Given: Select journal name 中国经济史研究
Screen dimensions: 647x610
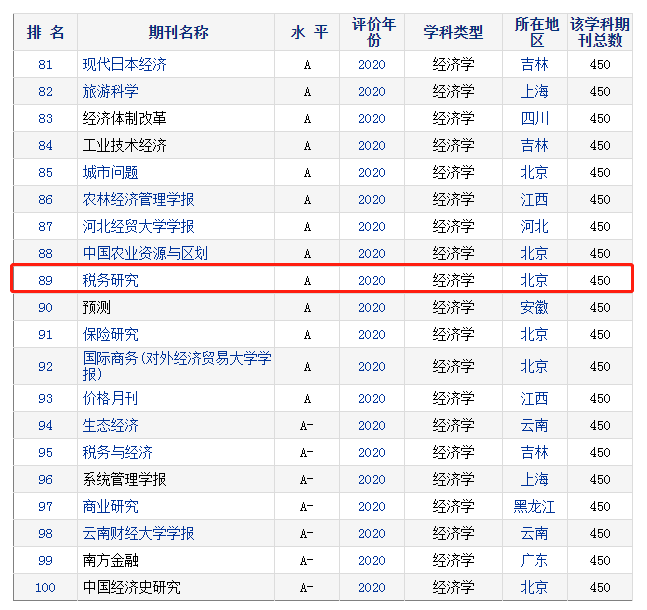Looking at the screenshot, I should [x=132, y=587].
